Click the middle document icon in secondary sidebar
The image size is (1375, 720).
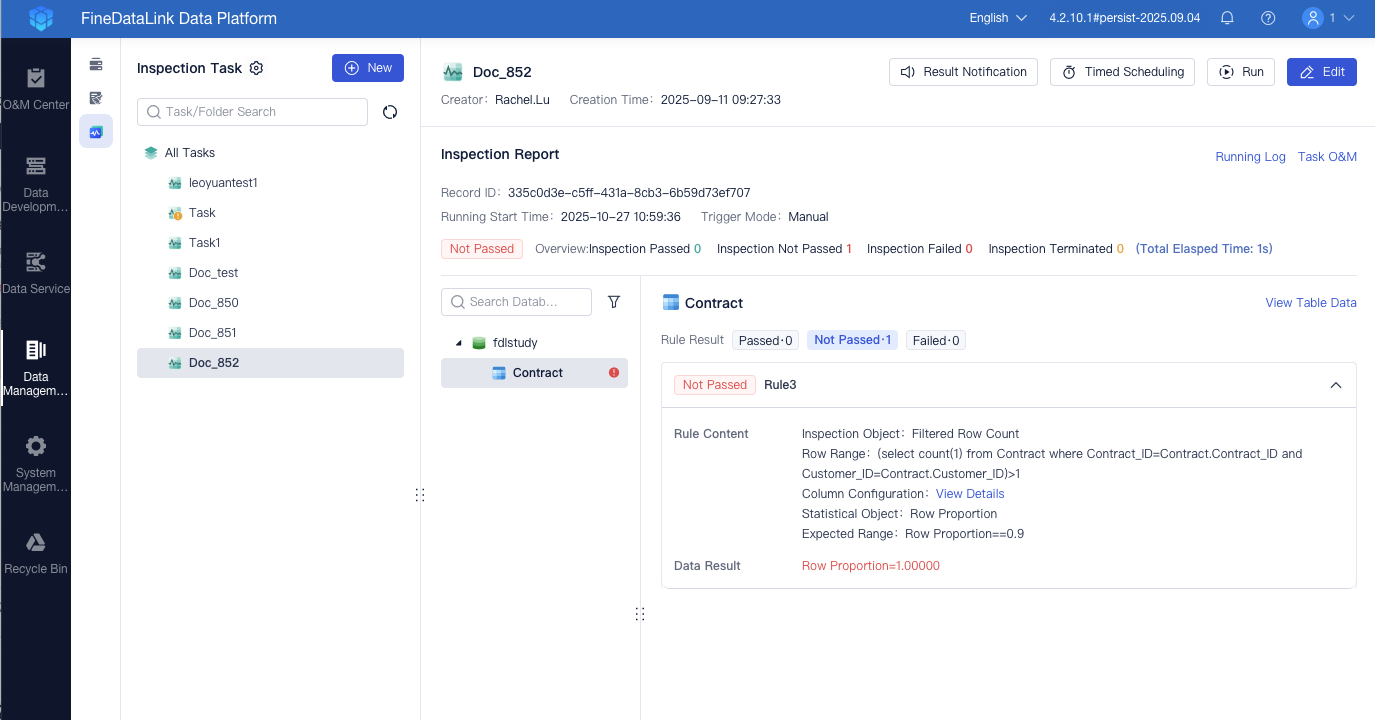(96, 98)
